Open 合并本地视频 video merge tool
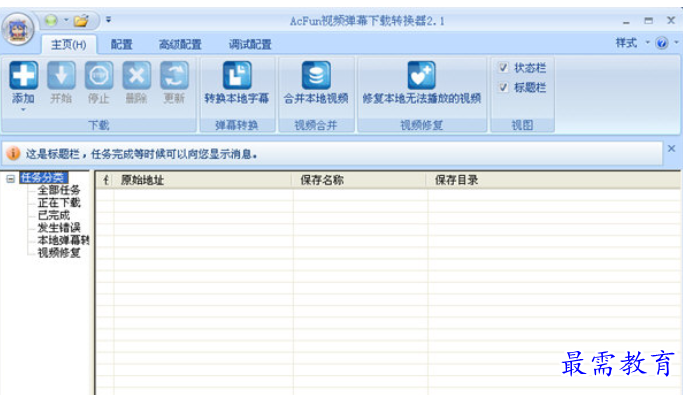This screenshot has width=683, height=395. [x=316, y=83]
